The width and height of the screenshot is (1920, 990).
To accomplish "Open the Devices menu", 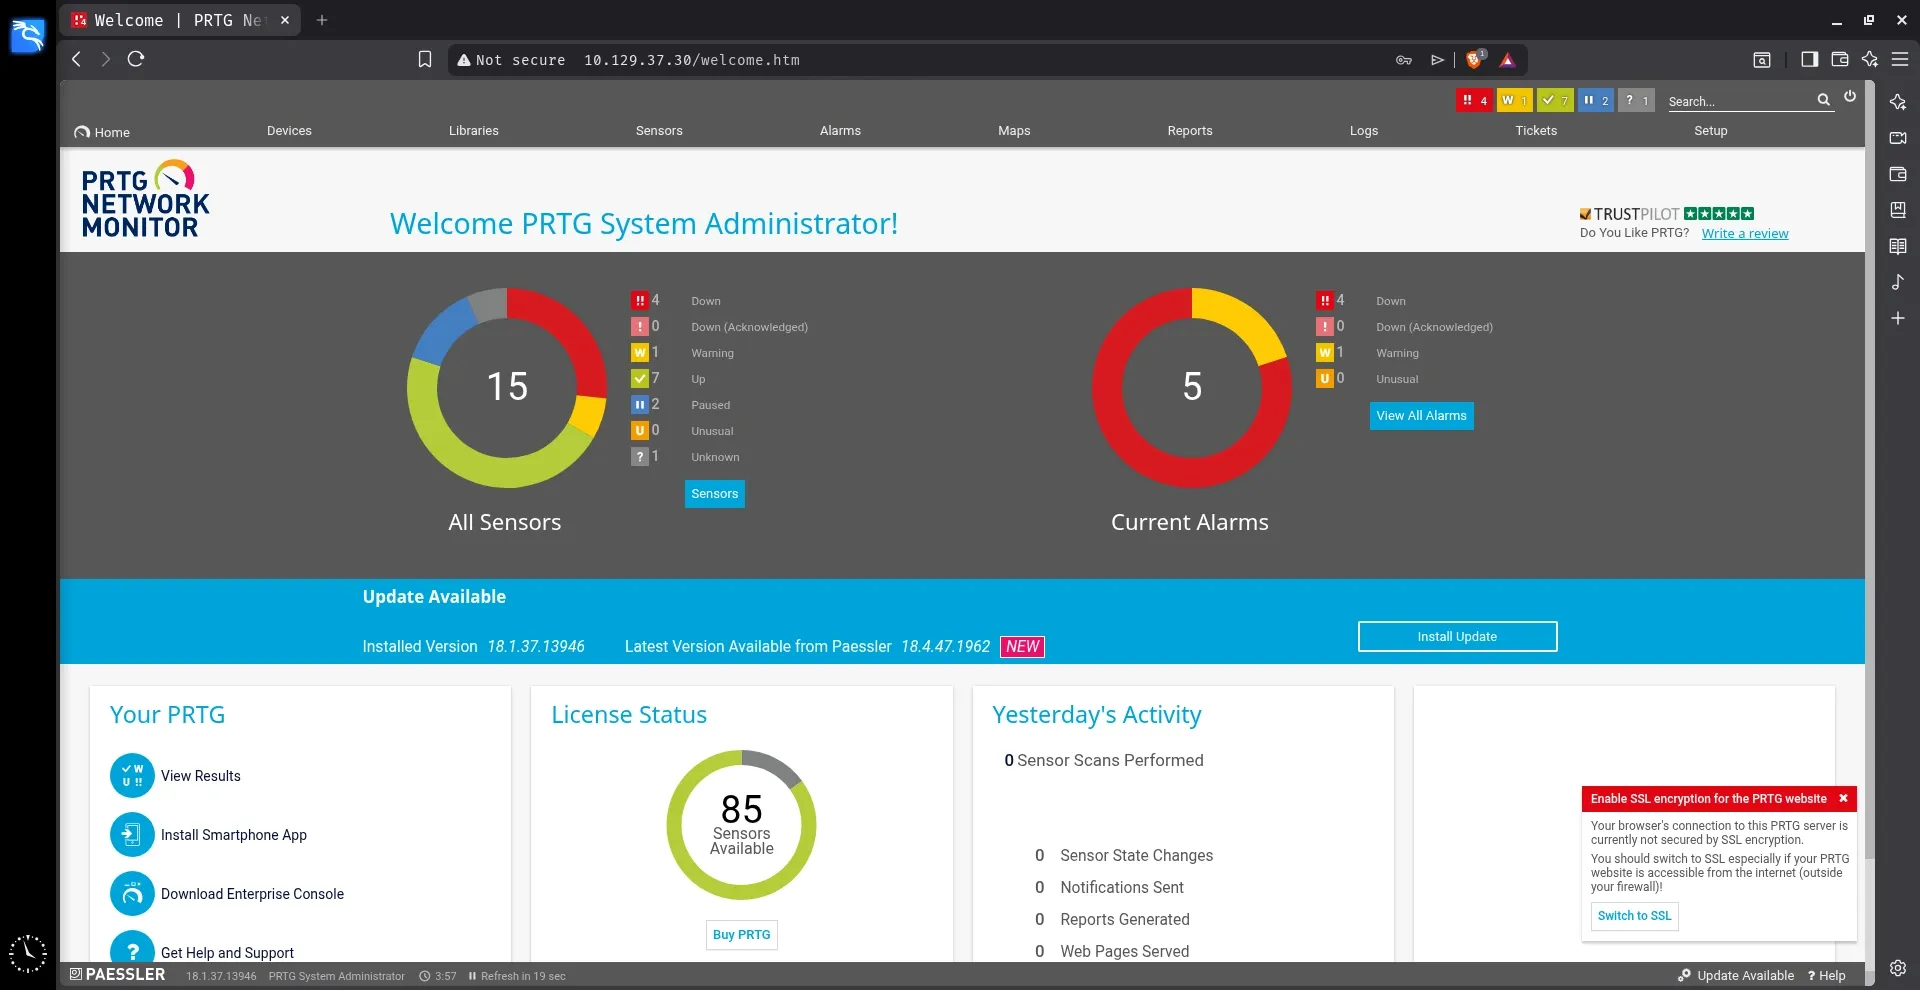I will [289, 131].
